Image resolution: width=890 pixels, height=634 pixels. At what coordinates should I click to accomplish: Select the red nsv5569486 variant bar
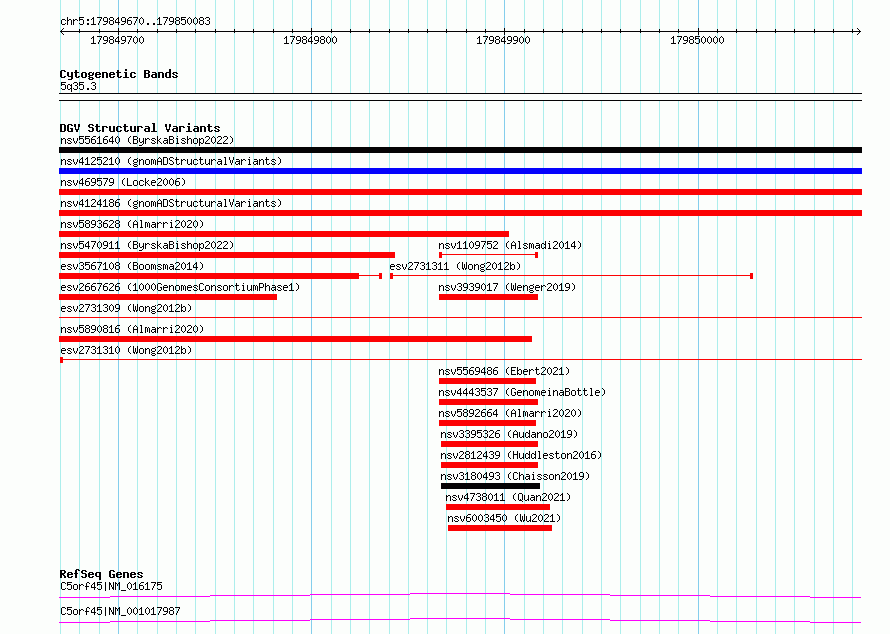pos(488,381)
